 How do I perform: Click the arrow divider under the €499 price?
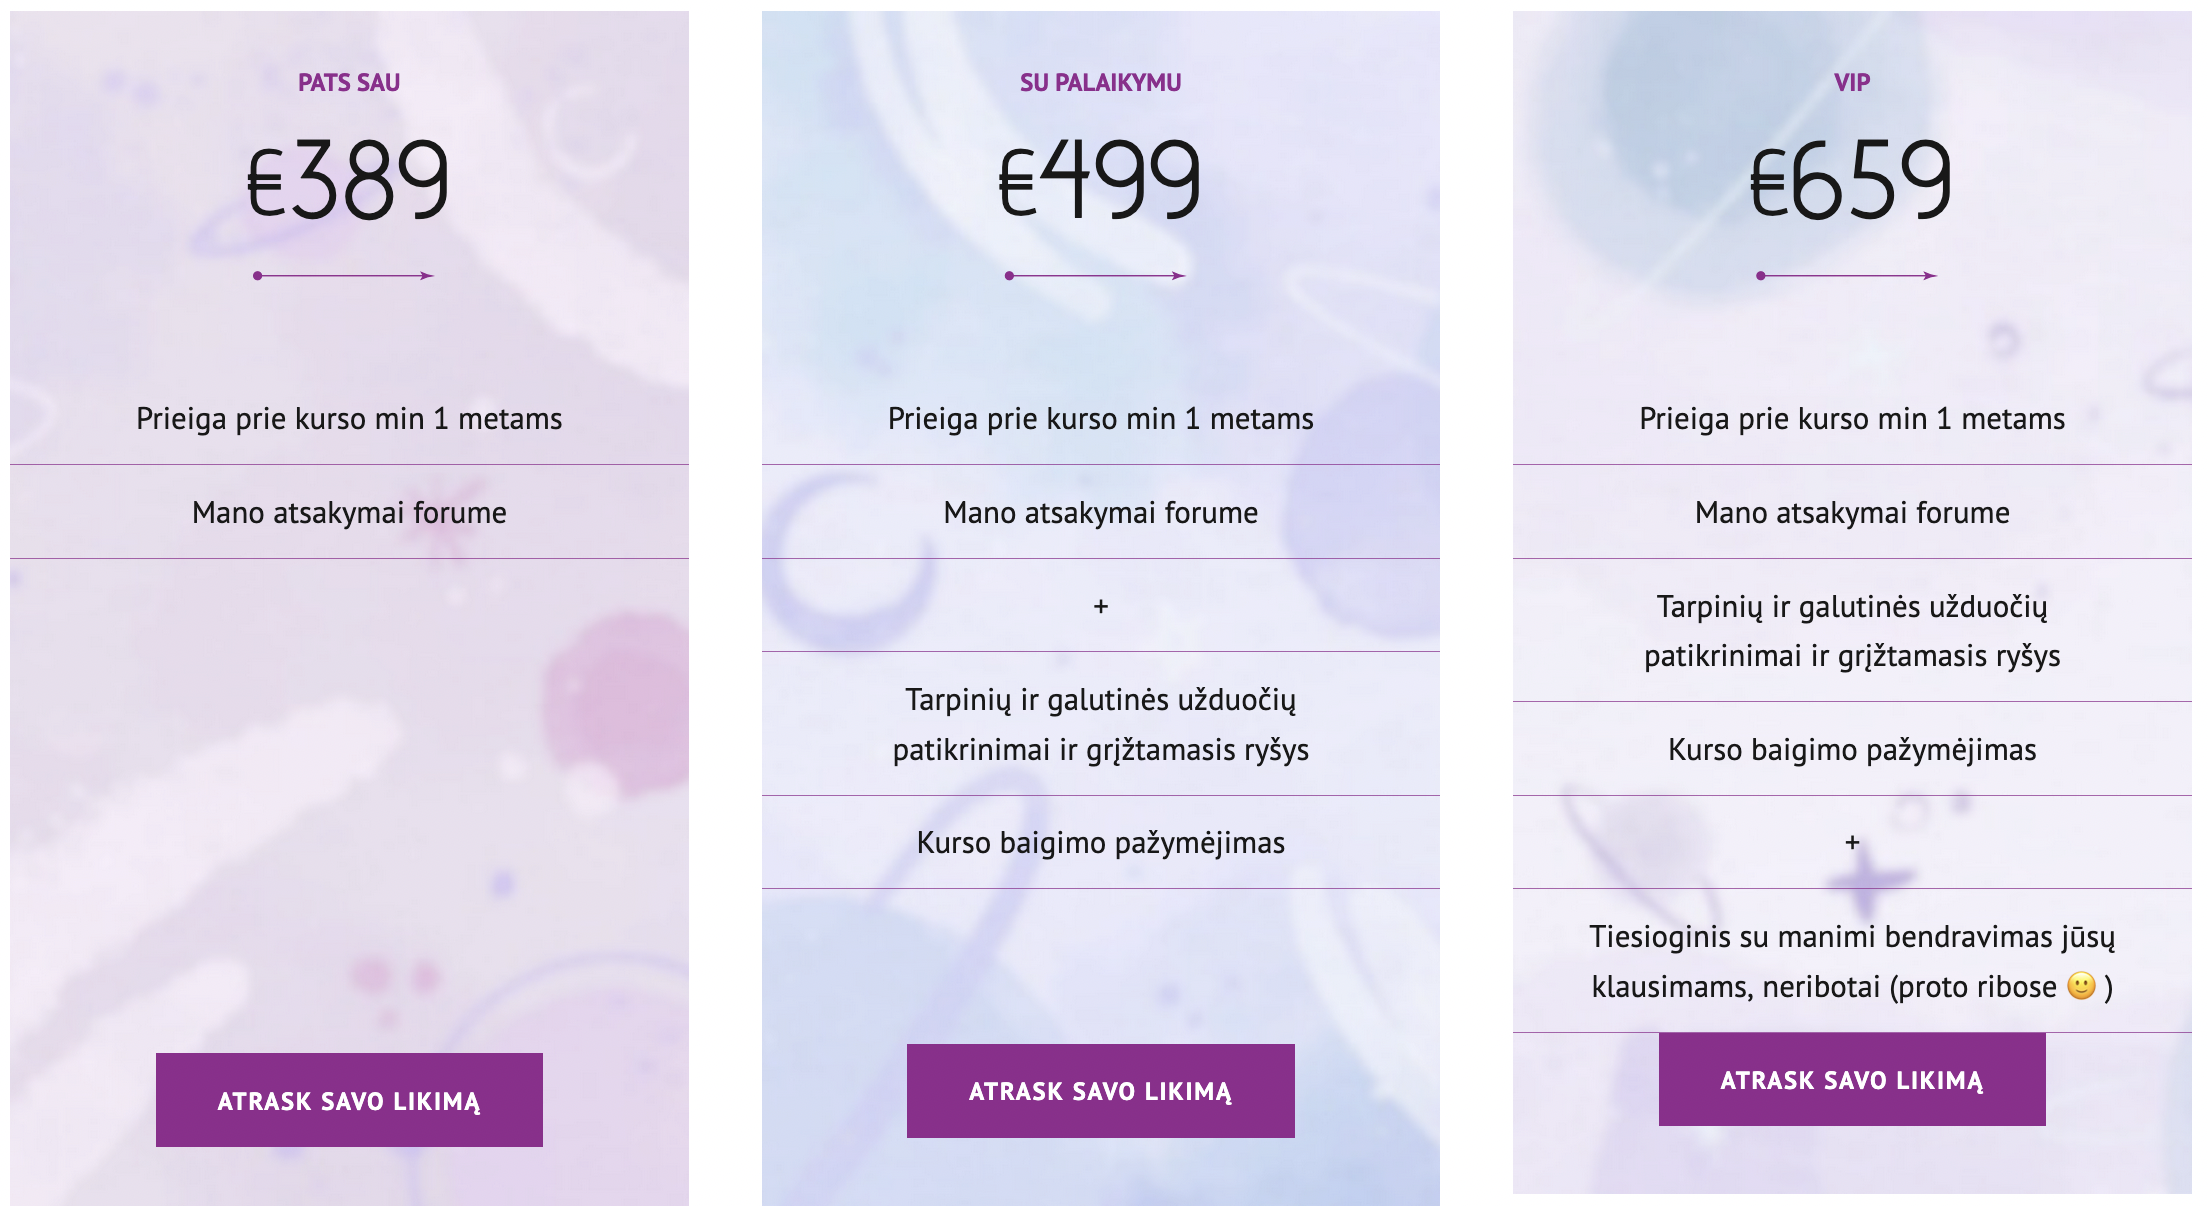coord(1096,276)
